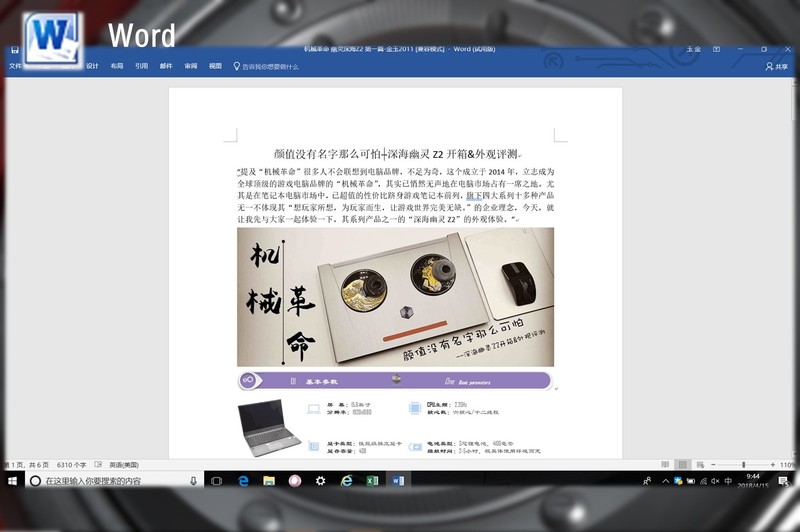Click the 共享 (Share) button
The width and height of the screenshot is (800, 532).
tap(777, 66)
